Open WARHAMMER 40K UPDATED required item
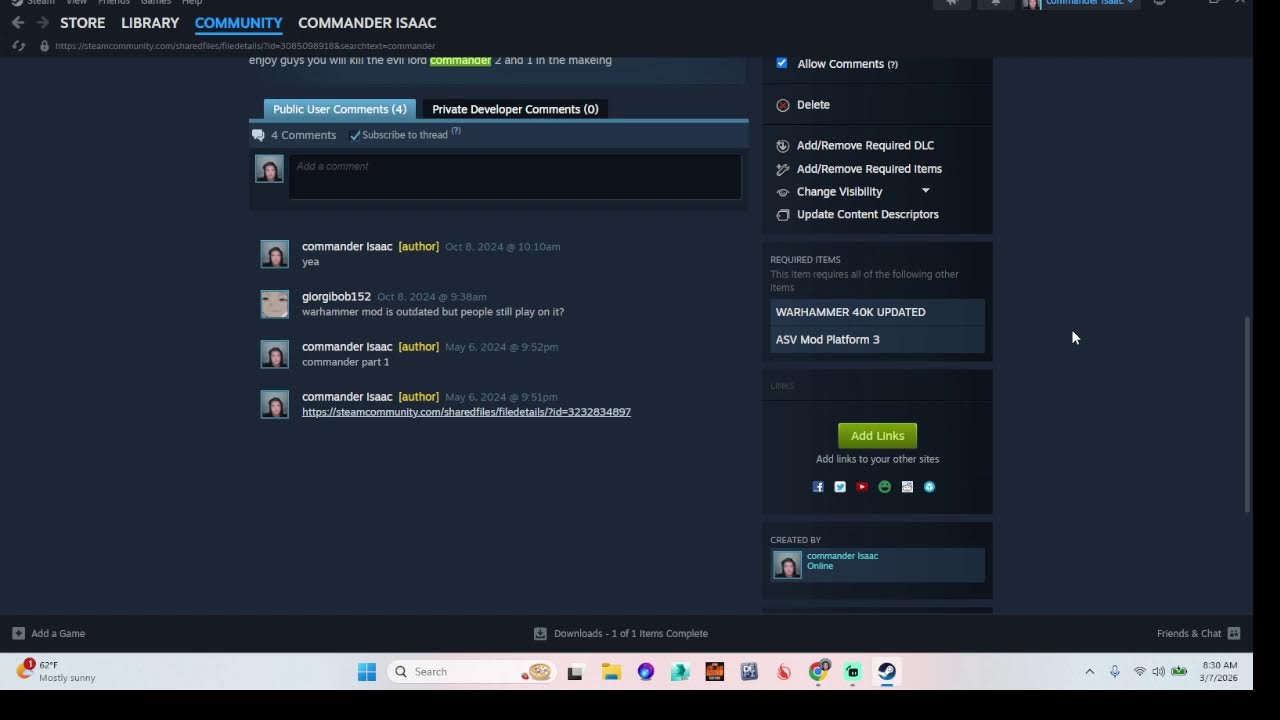1280x720 pixels. (x=877, y=312)
